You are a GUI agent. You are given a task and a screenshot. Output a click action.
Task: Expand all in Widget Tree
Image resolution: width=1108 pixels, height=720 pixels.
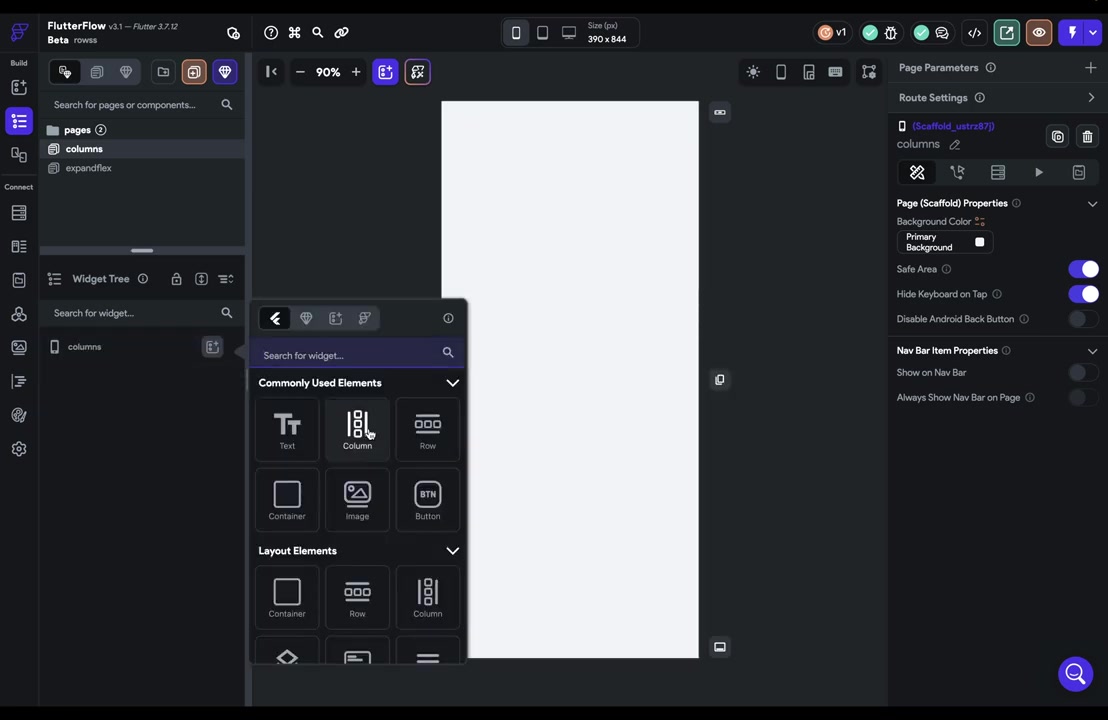tap(201, 279)
